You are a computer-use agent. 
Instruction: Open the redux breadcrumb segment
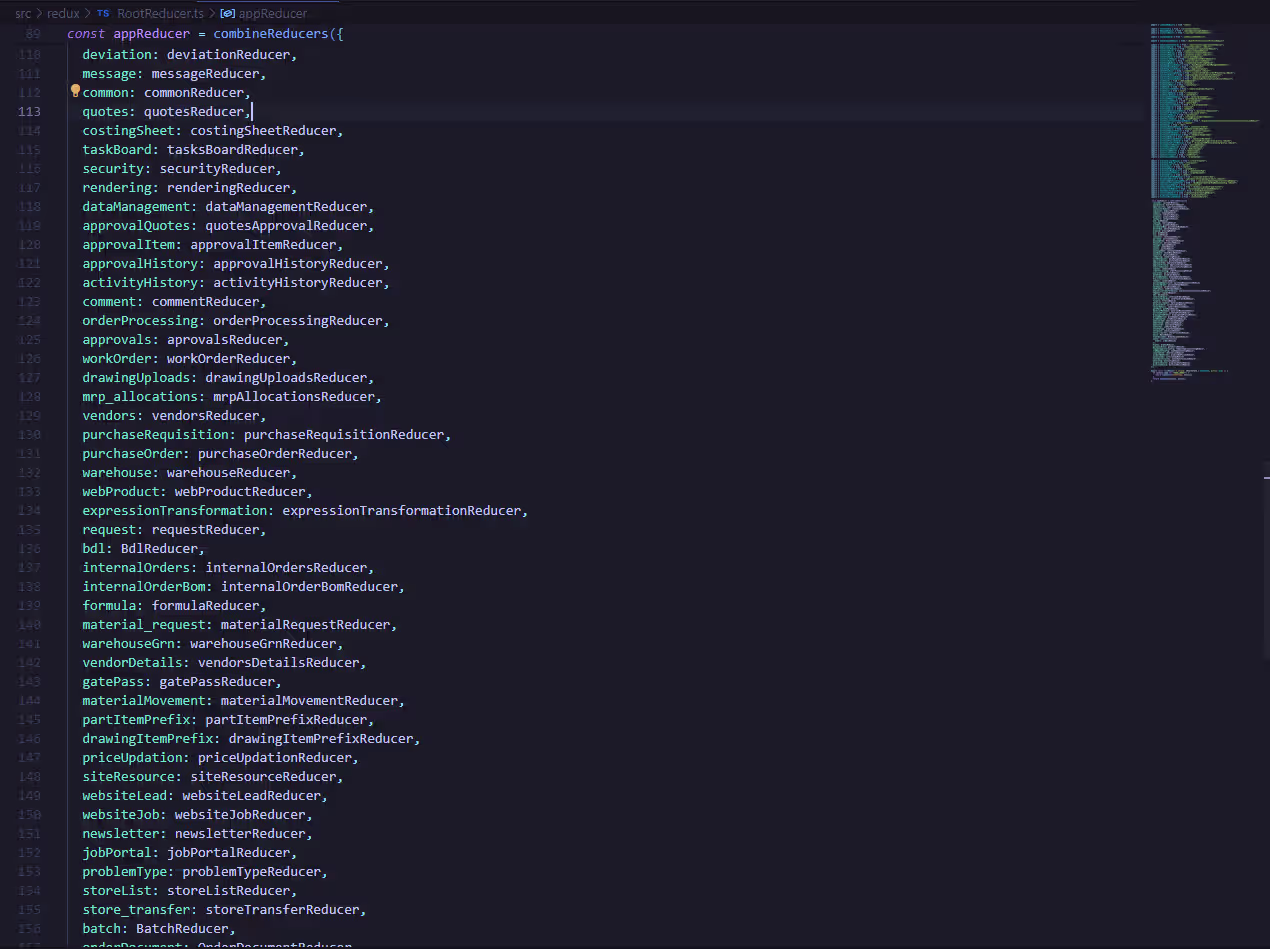(x=63, y=14)
